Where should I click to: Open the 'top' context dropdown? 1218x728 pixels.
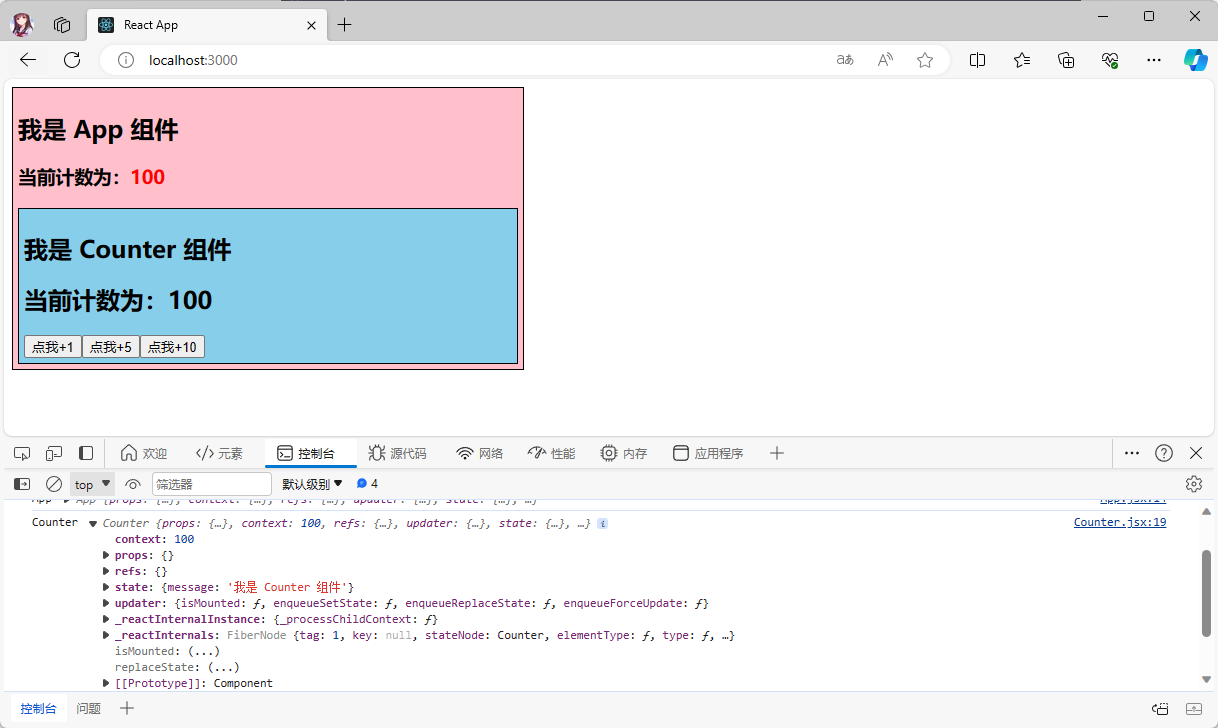92,484
